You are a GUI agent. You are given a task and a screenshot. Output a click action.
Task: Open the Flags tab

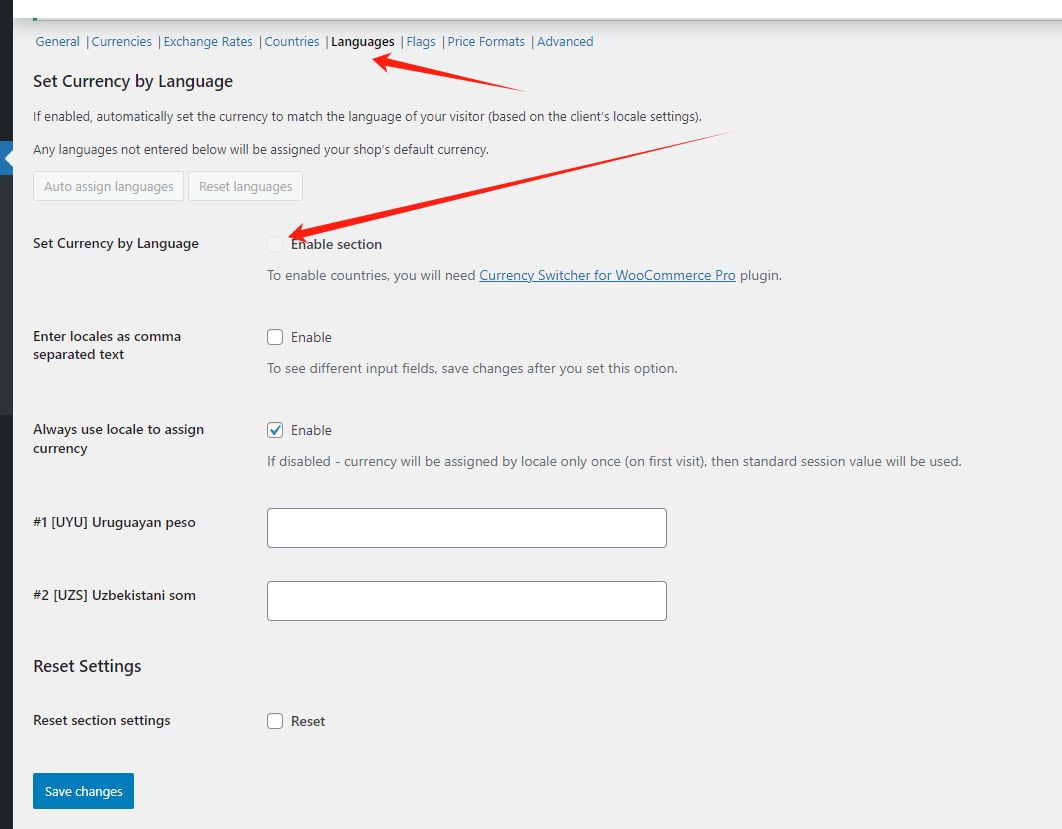click(x=421, y=42)
